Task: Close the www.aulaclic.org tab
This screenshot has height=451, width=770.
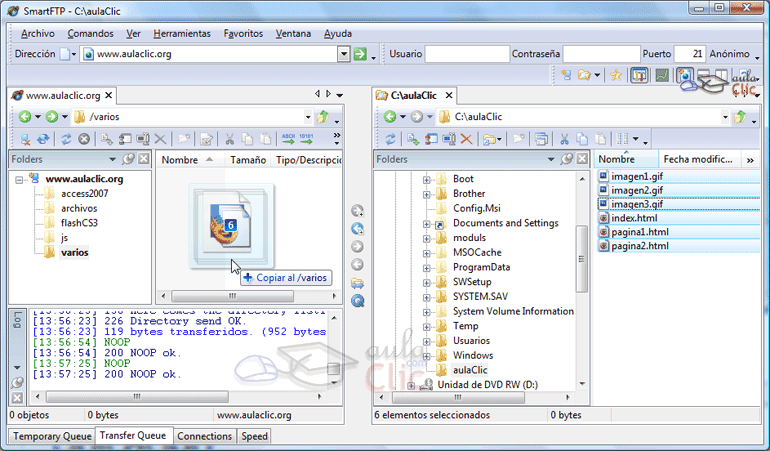Action: [109, 95]
